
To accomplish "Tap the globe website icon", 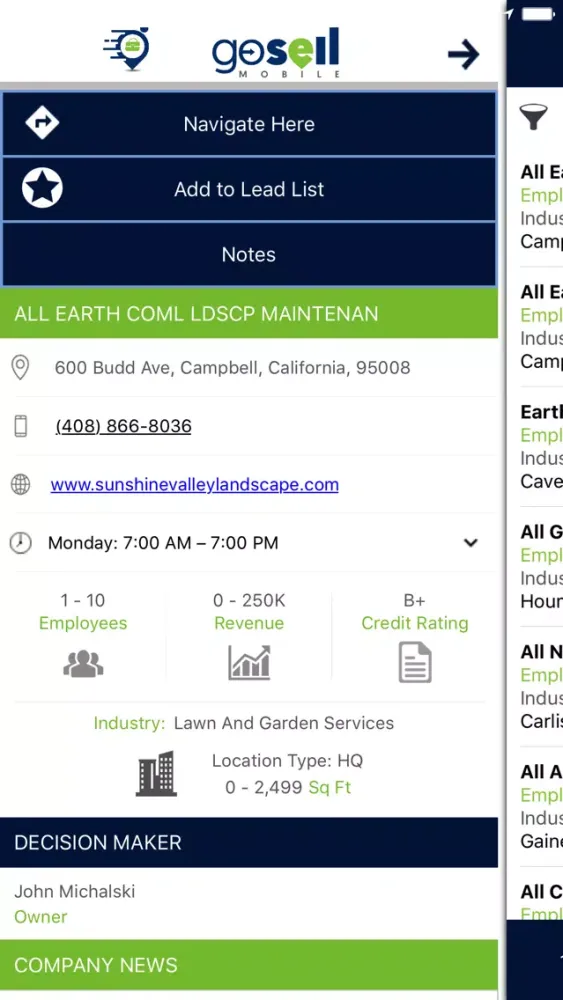I will click(x=20, y=485).
